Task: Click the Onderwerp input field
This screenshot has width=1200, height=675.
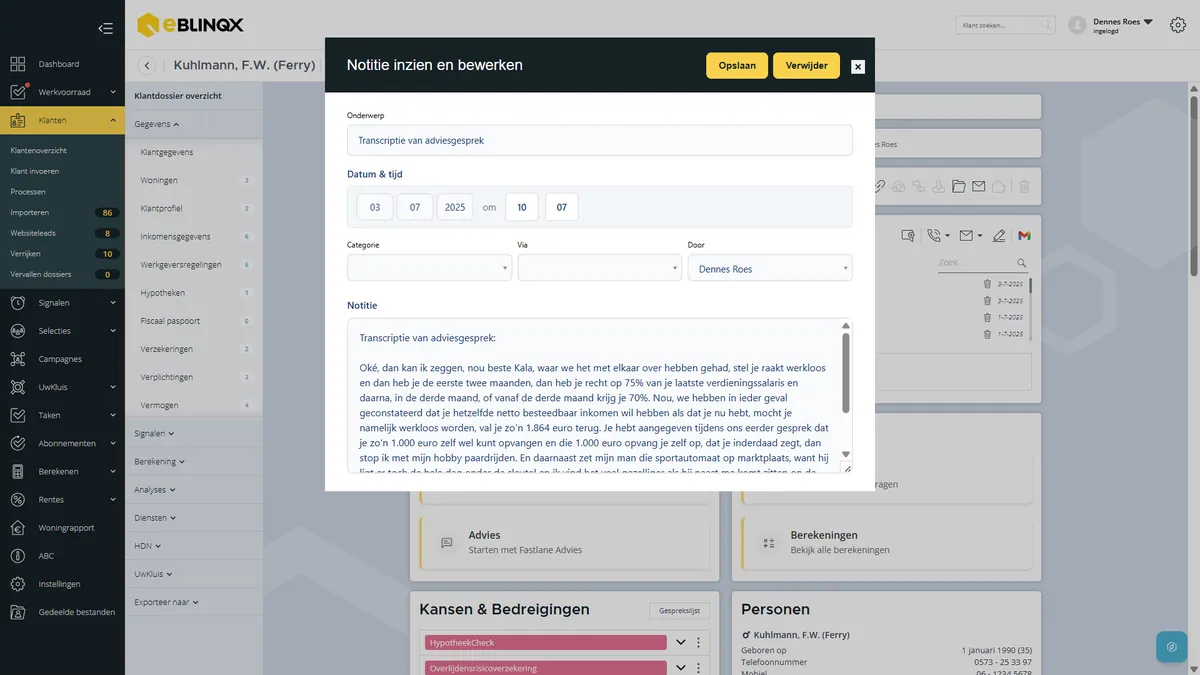Action: (x=600, y=140)
